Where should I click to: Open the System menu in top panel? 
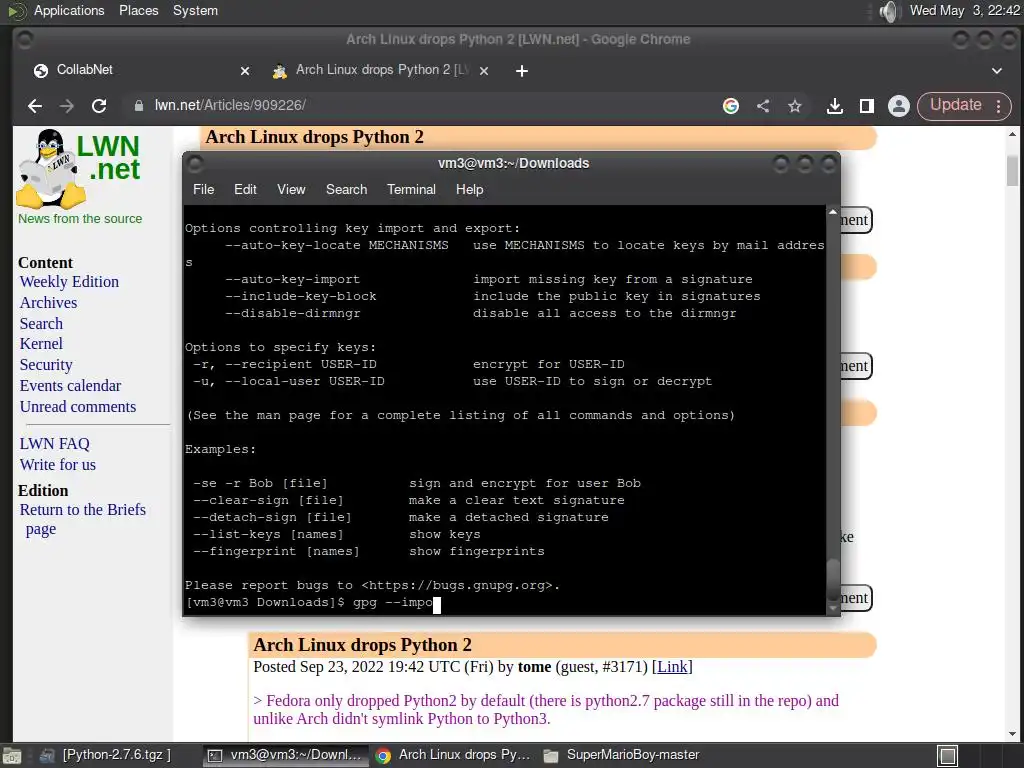195,10
